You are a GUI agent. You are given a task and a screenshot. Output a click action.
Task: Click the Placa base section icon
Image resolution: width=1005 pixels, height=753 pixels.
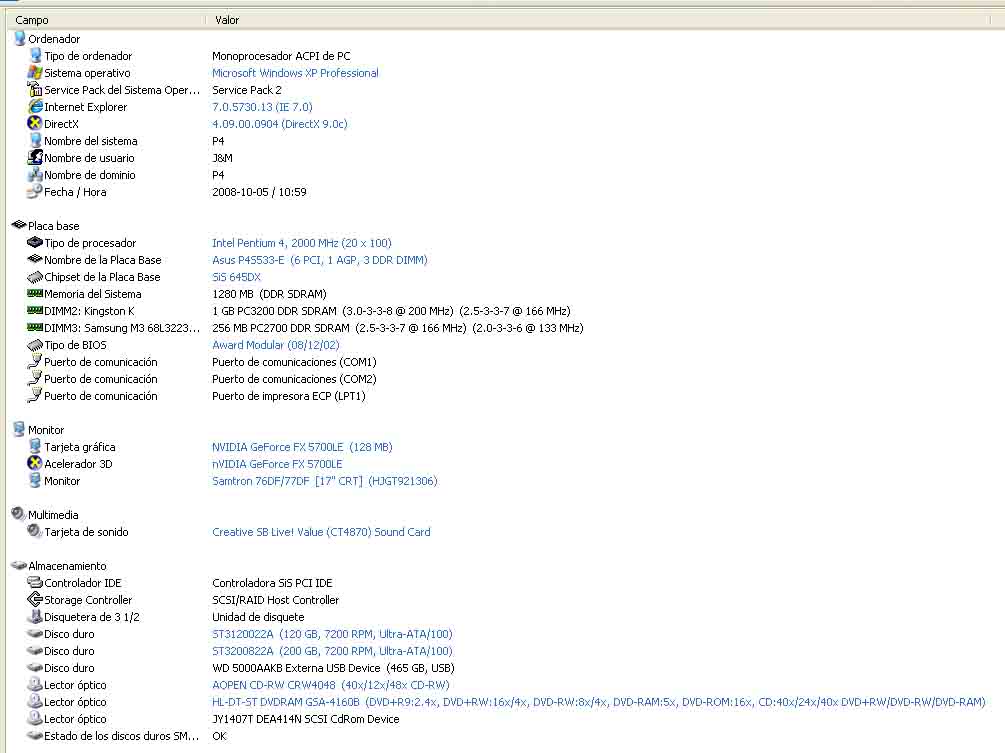point(19,225)
